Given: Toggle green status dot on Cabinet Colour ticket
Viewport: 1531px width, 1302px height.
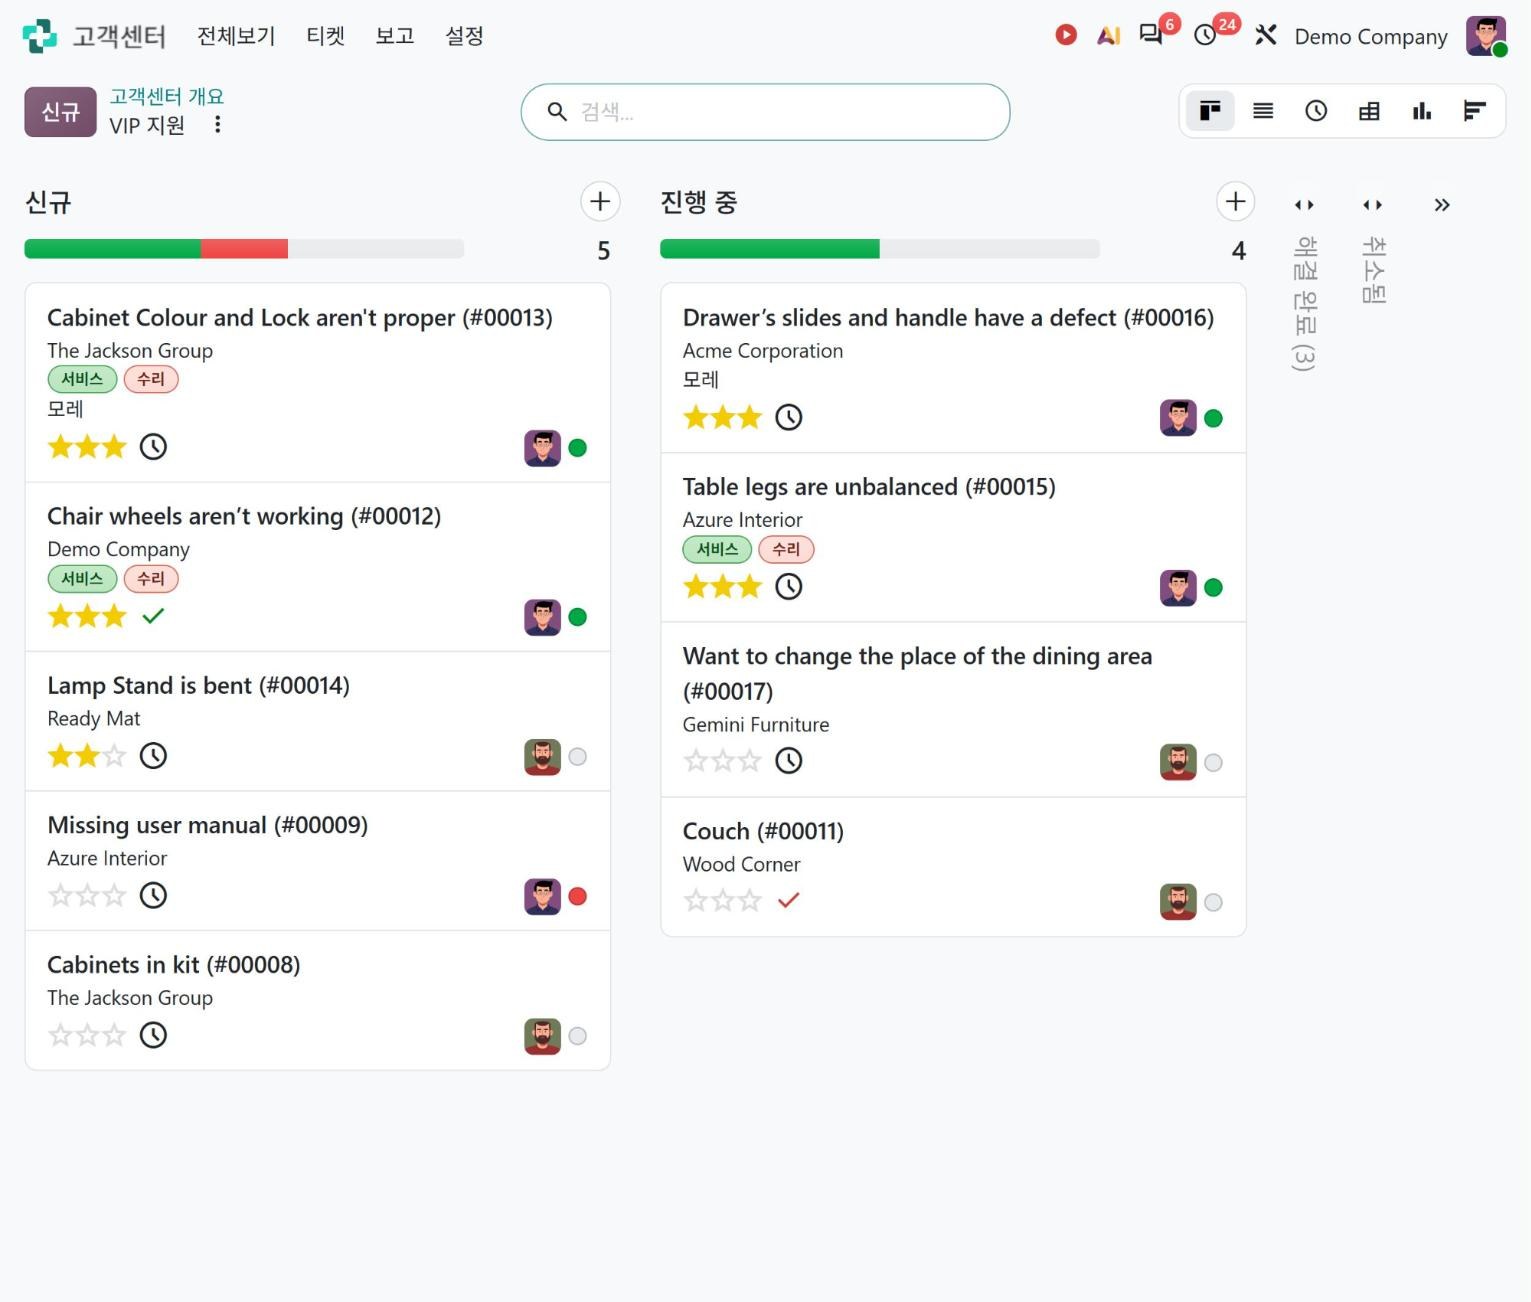Looking at the screenshot, I should [x=577, y=448].
